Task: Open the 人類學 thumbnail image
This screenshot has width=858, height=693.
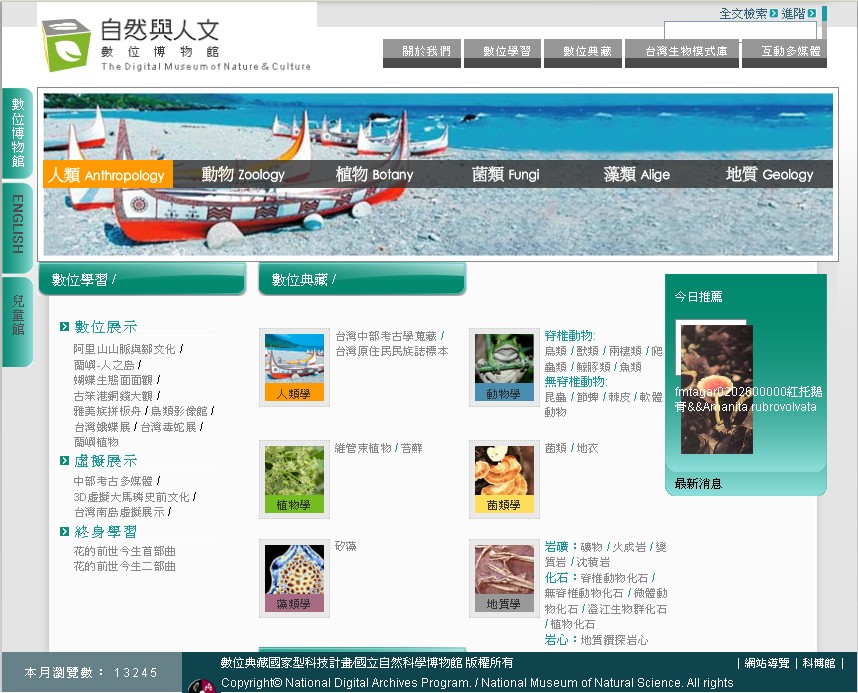Action: [x=294, y=366]
